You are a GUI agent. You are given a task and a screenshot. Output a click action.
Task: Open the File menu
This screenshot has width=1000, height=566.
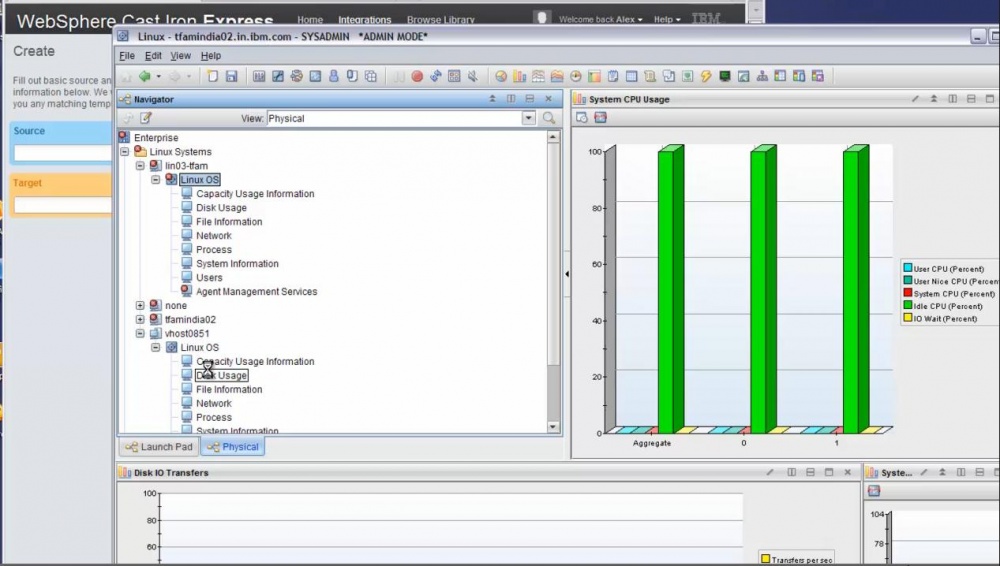[x=127, y=56]
